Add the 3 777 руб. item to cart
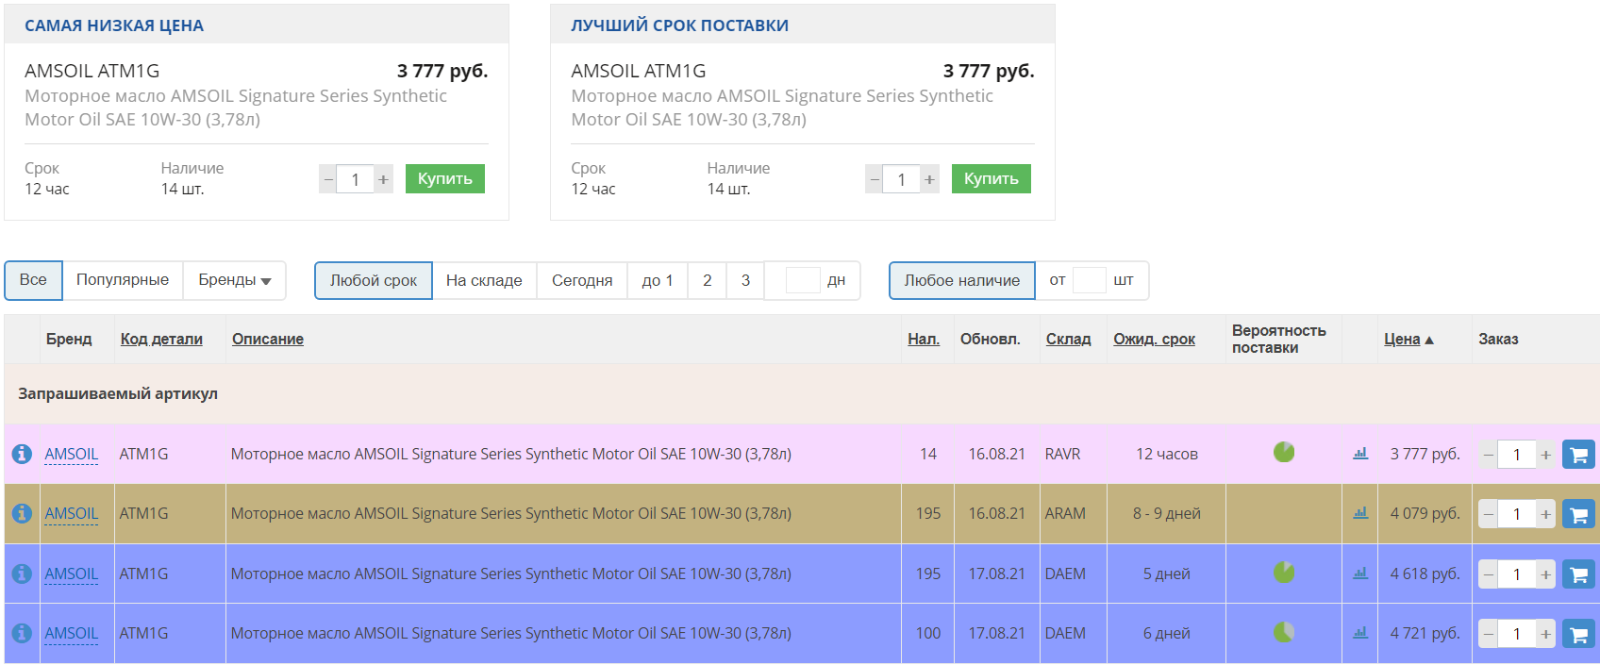Screen dimensions: 1600x665 [x=1578, y=455]
